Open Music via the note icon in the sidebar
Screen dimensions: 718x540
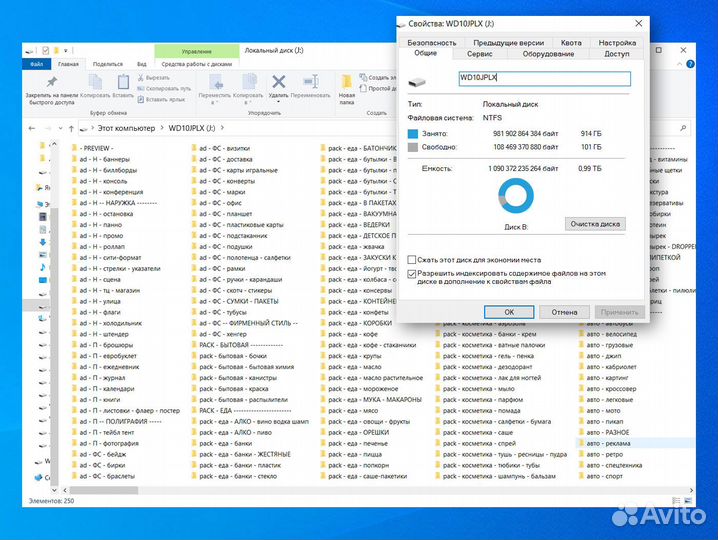tap(43, 267)
